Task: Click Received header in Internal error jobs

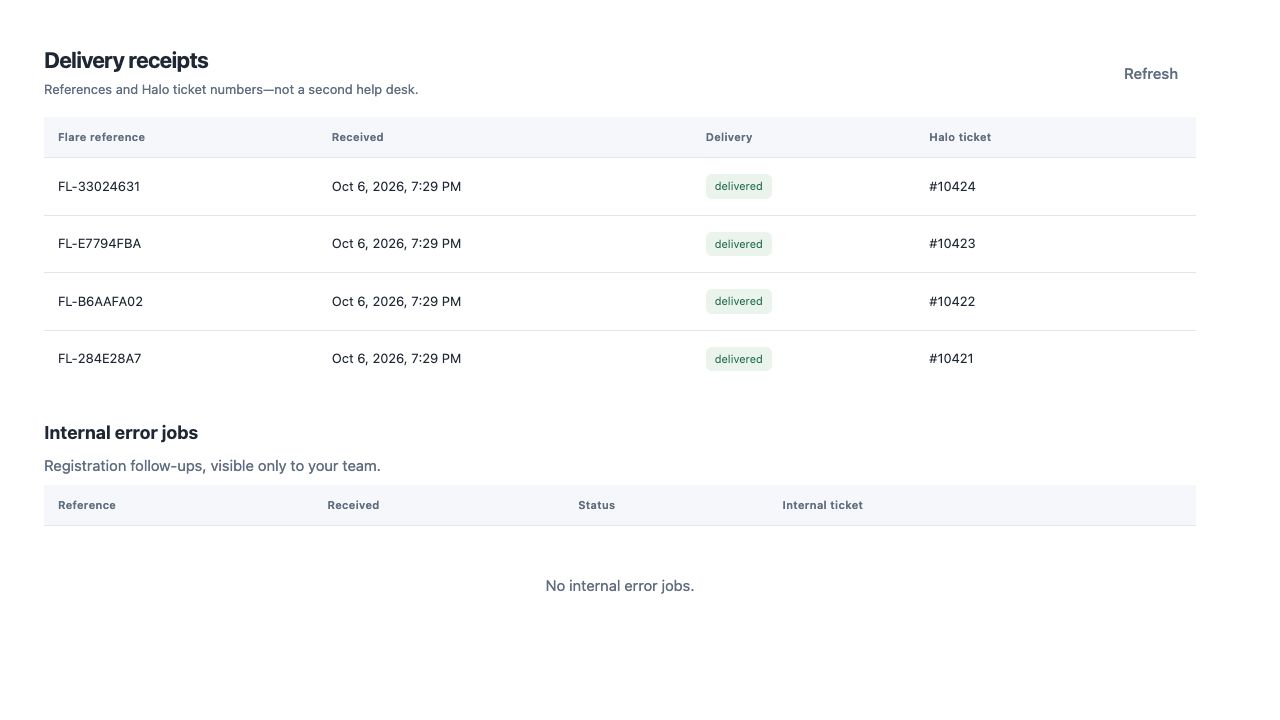Action: (353, 506)
